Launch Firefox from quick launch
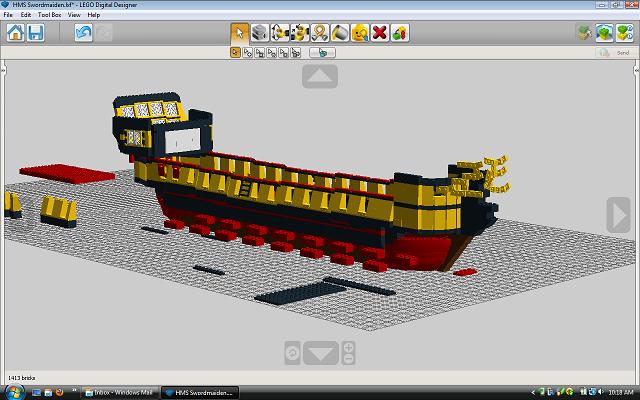The width and height of the screenshot is (640, 400). click(59, 393)
